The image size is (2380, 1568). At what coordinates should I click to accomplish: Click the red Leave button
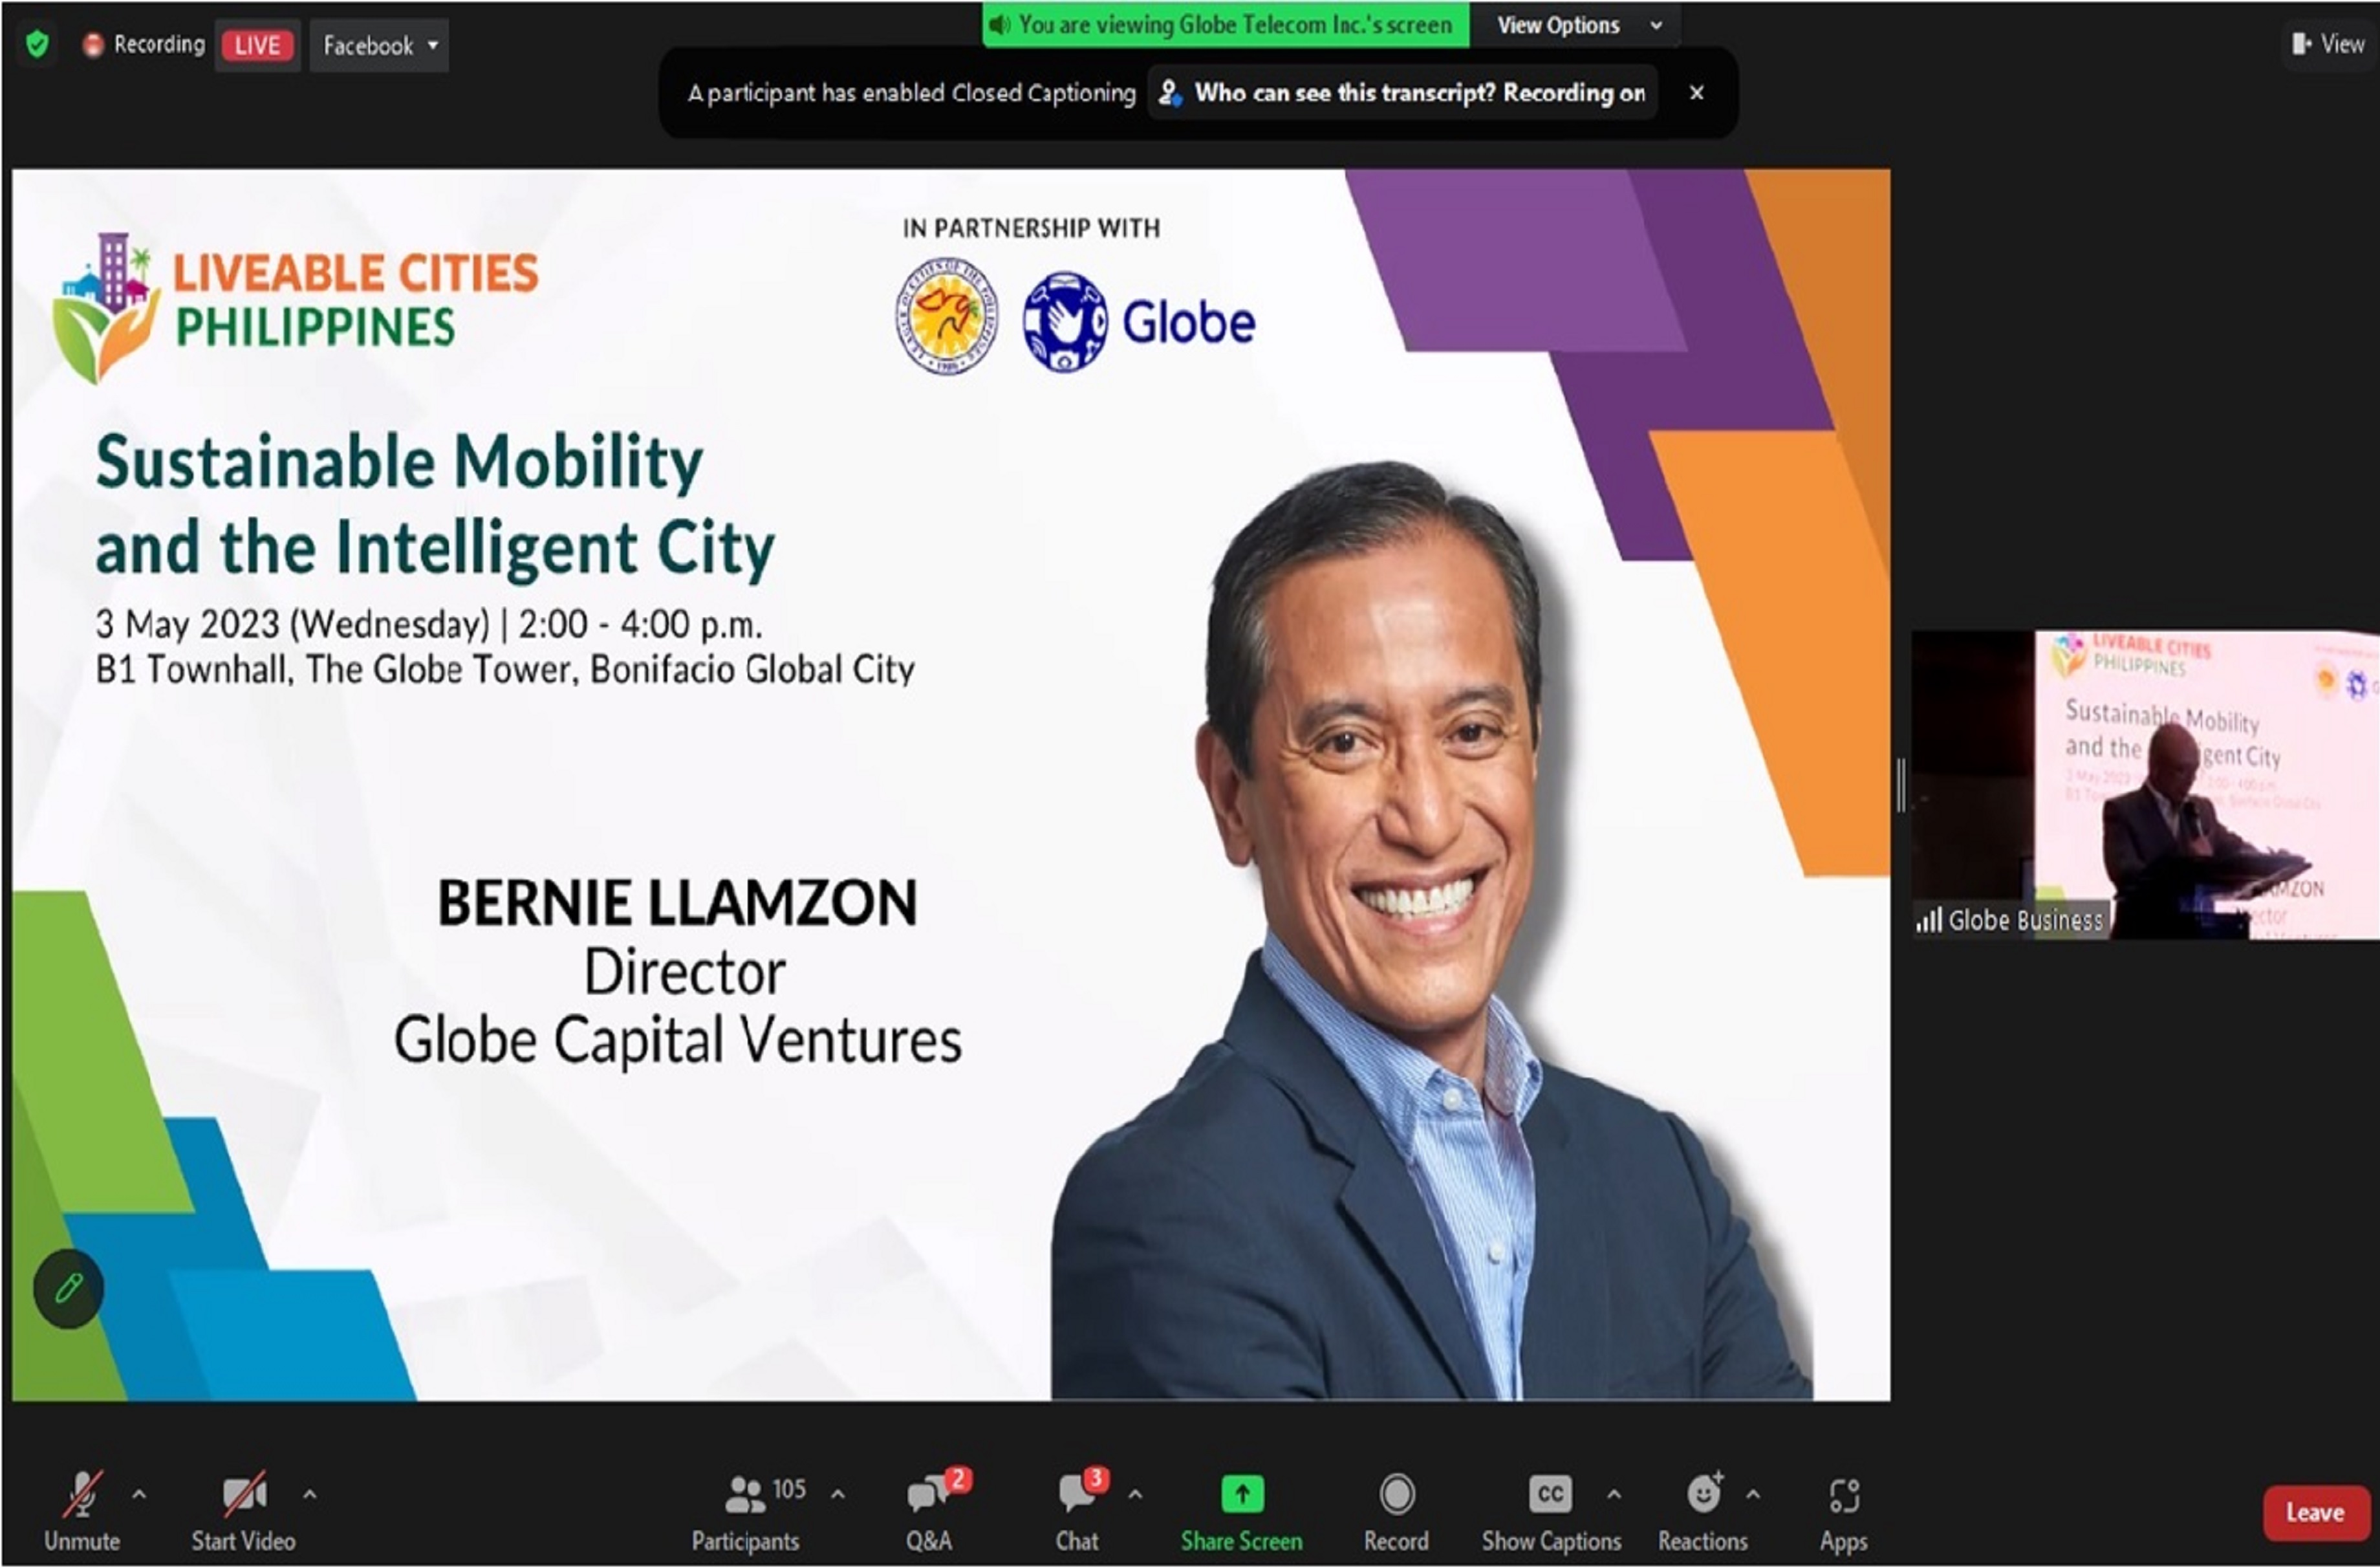2316,1513
